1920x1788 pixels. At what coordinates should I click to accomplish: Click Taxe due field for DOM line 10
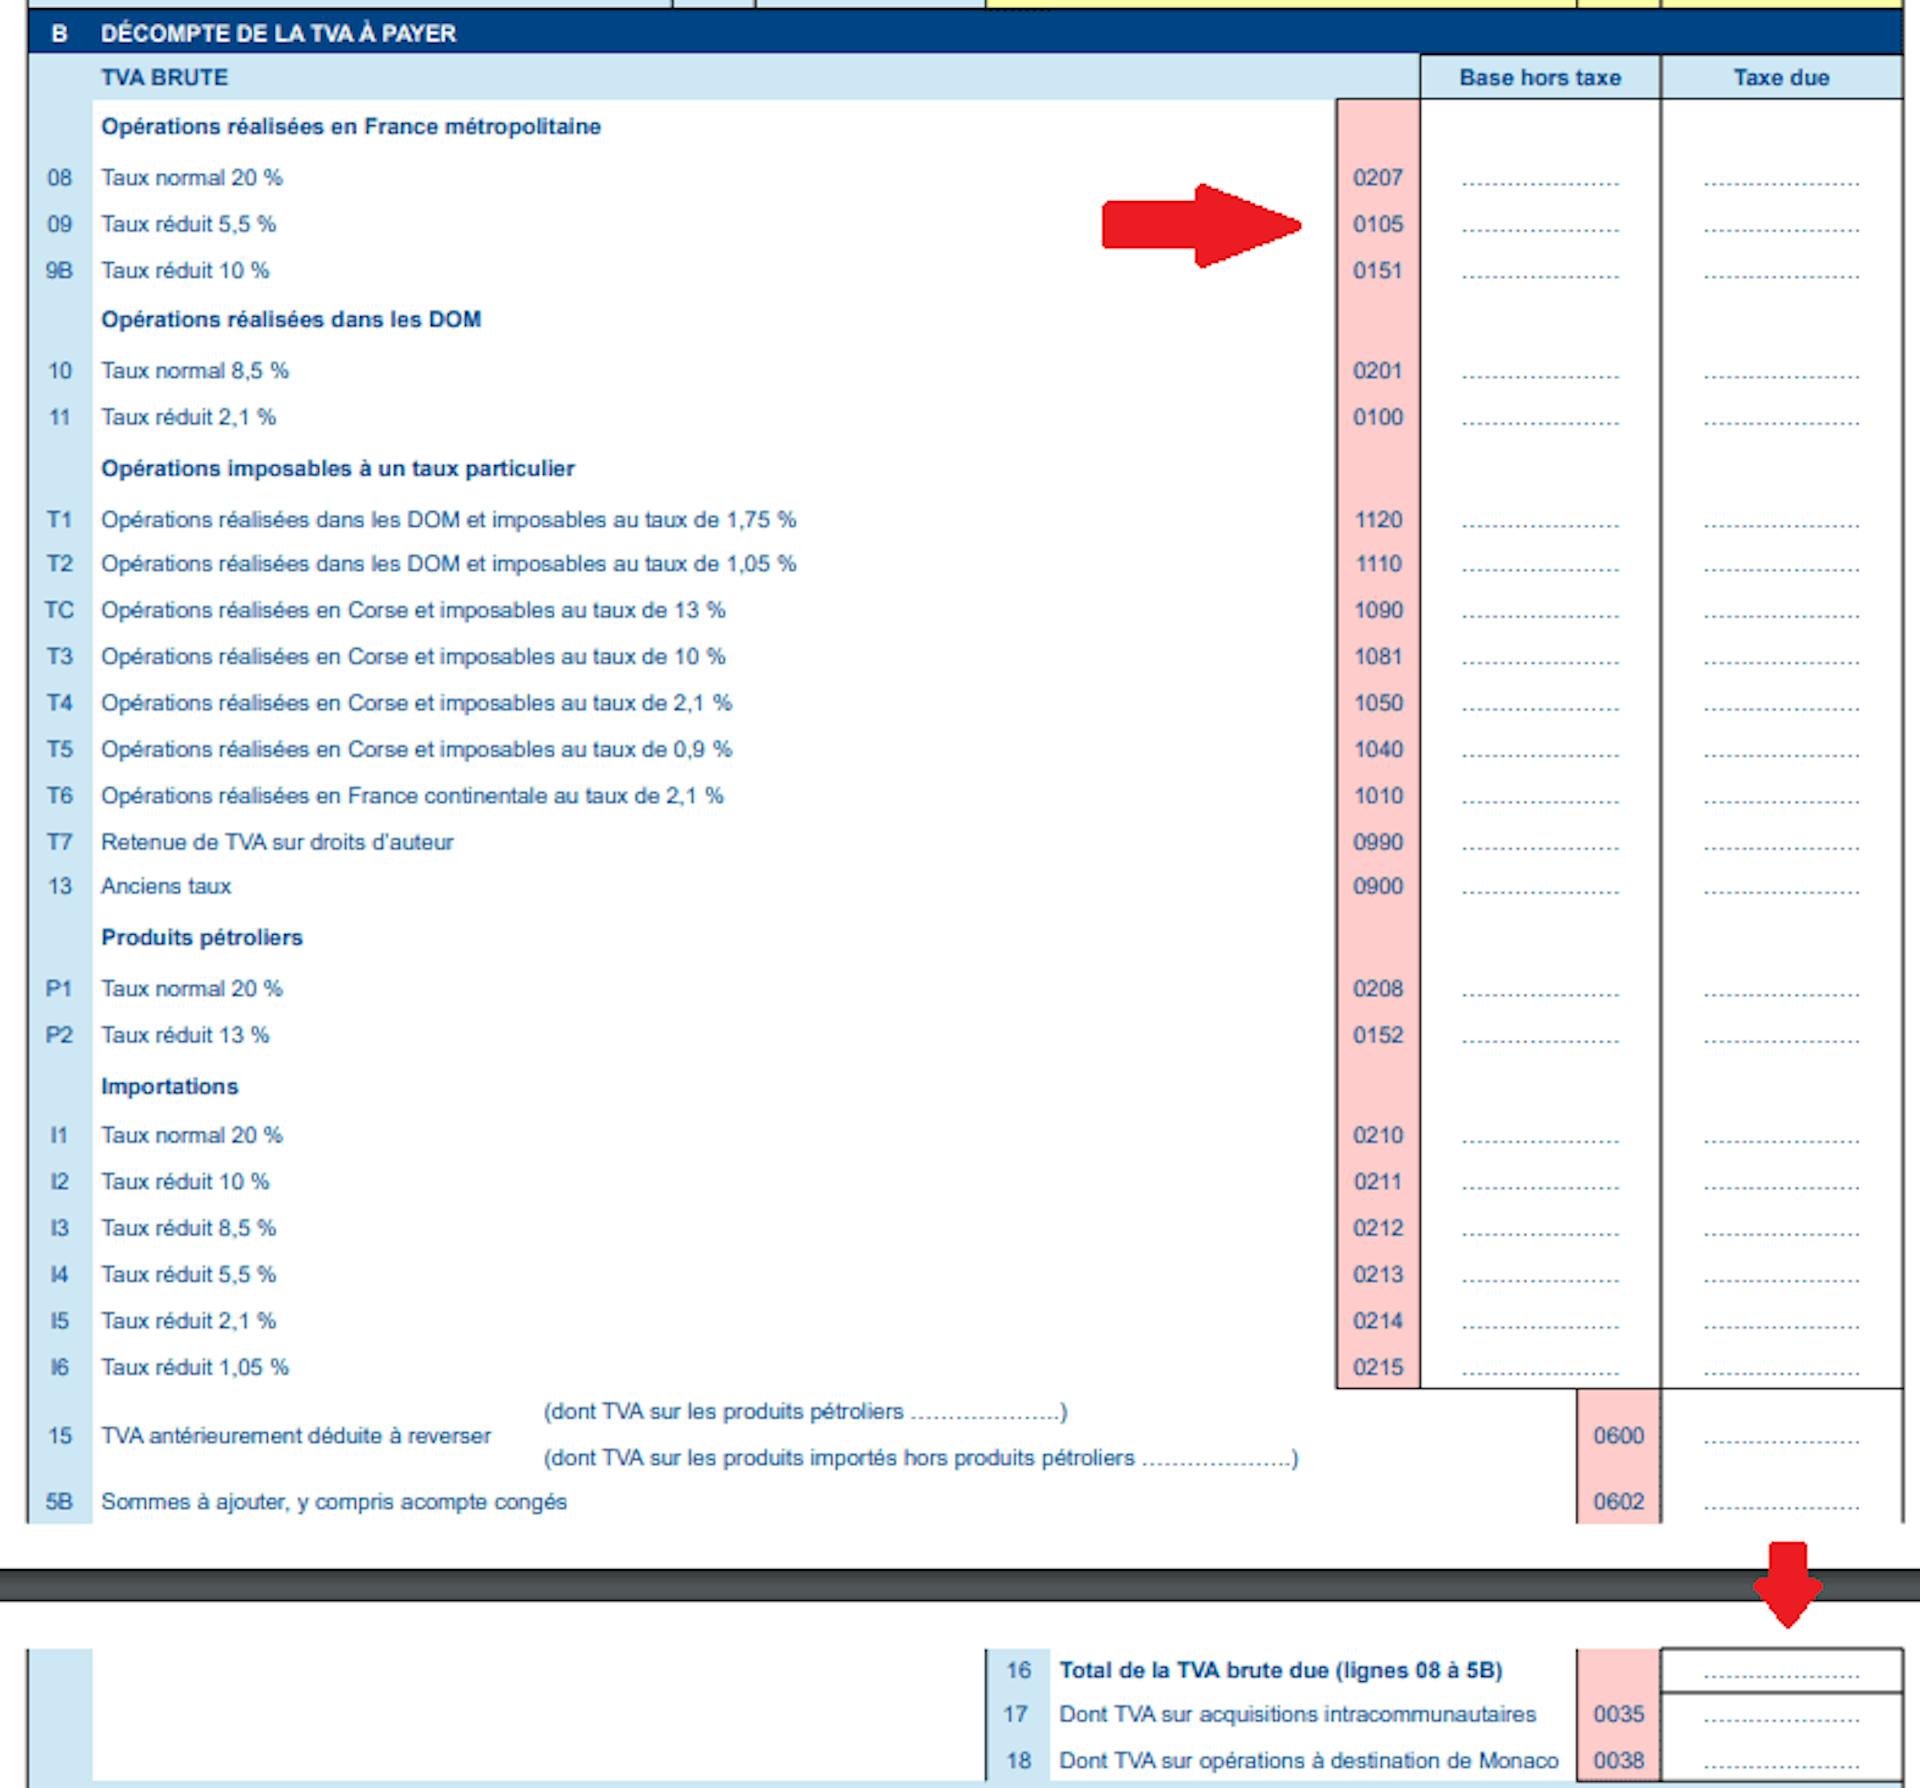[x=1781, y=372]
